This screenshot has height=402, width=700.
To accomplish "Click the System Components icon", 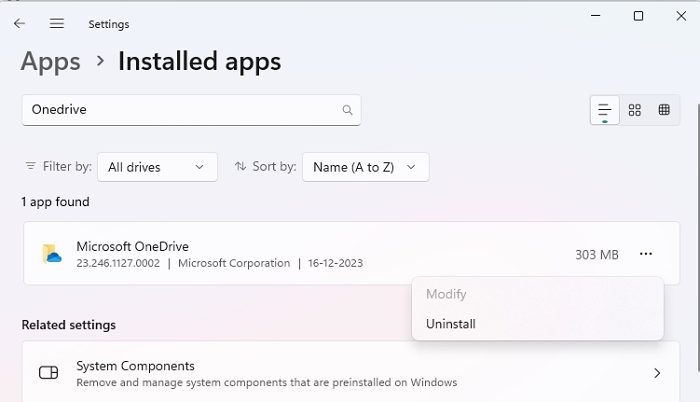I will [49, 373].
